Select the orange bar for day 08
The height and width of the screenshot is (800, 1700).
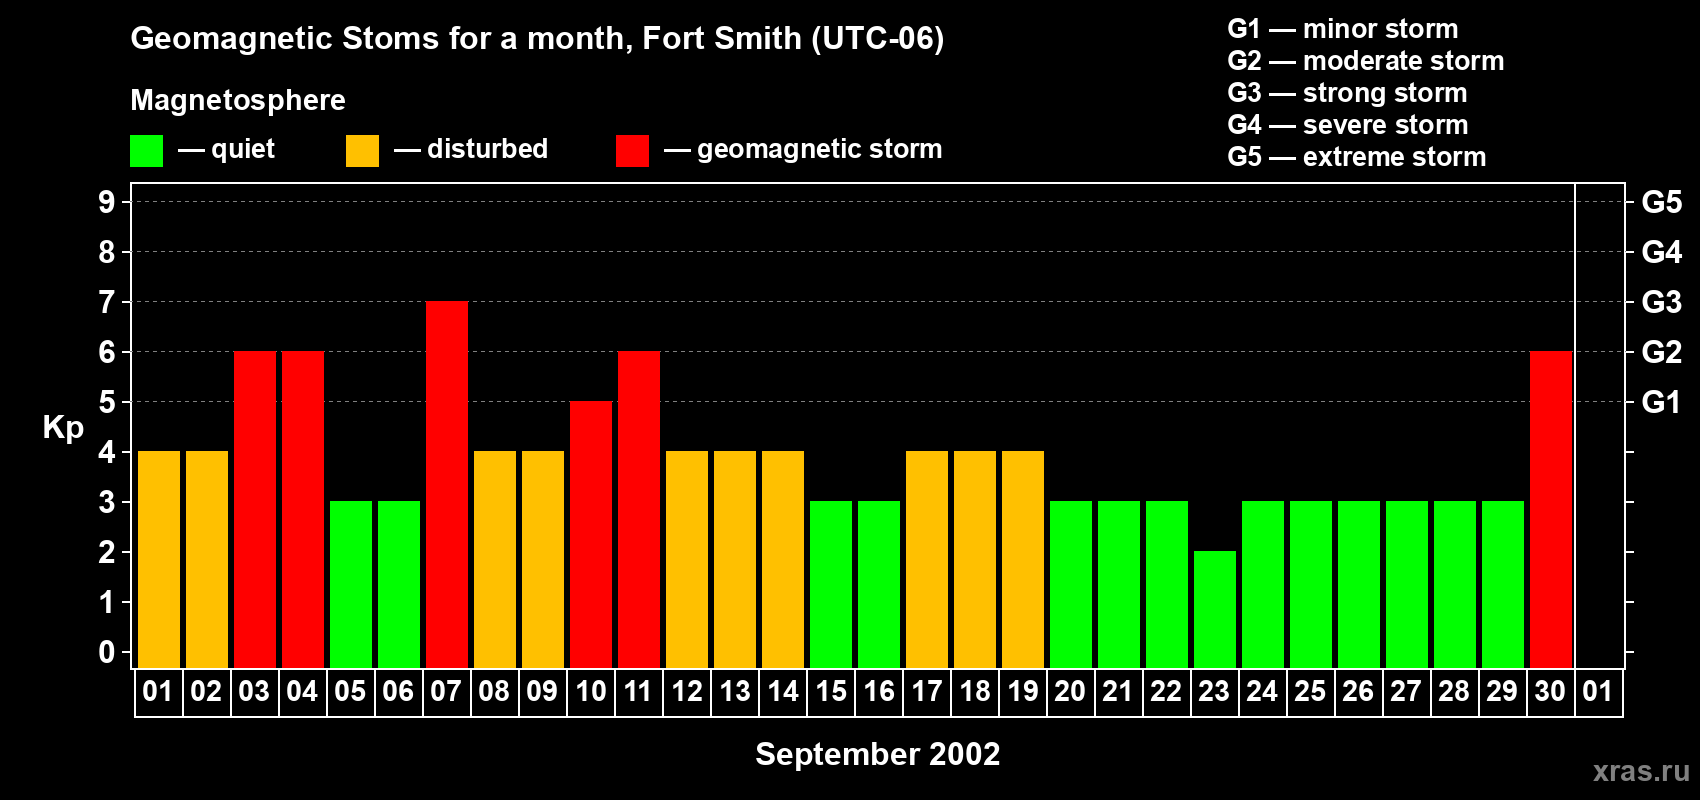tap(495, 560)
